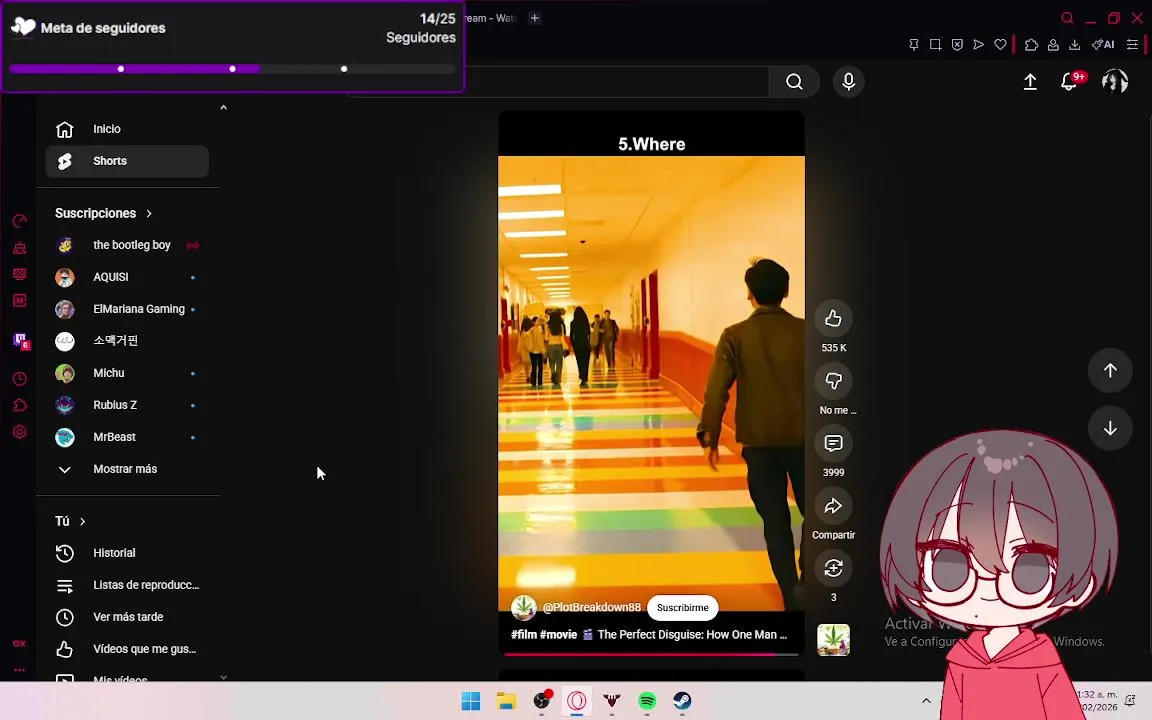Show hidden system tray icons chevron
Screen dimensions: 1152x720
click(926, 700)
